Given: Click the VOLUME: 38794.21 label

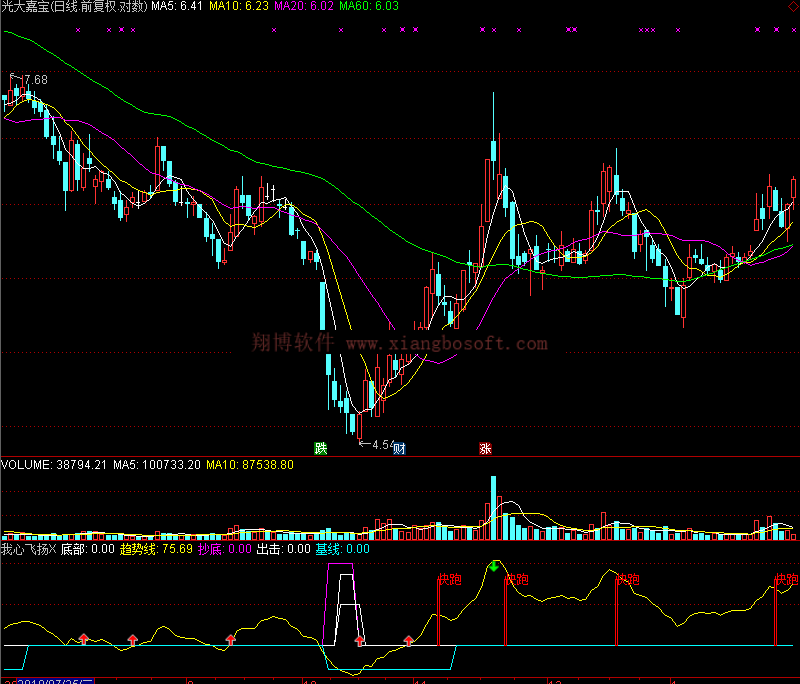Looking at the screenshot, I should click(x=54, y=465).
